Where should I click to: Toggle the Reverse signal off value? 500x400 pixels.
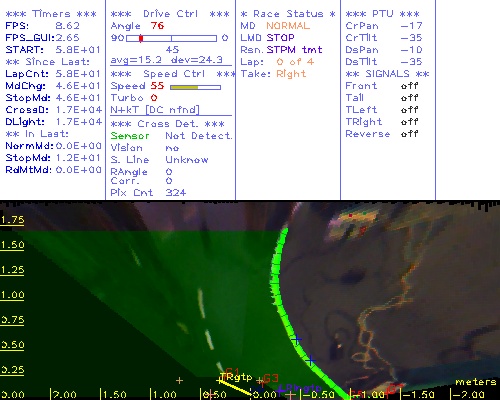(x=409, y=134)
